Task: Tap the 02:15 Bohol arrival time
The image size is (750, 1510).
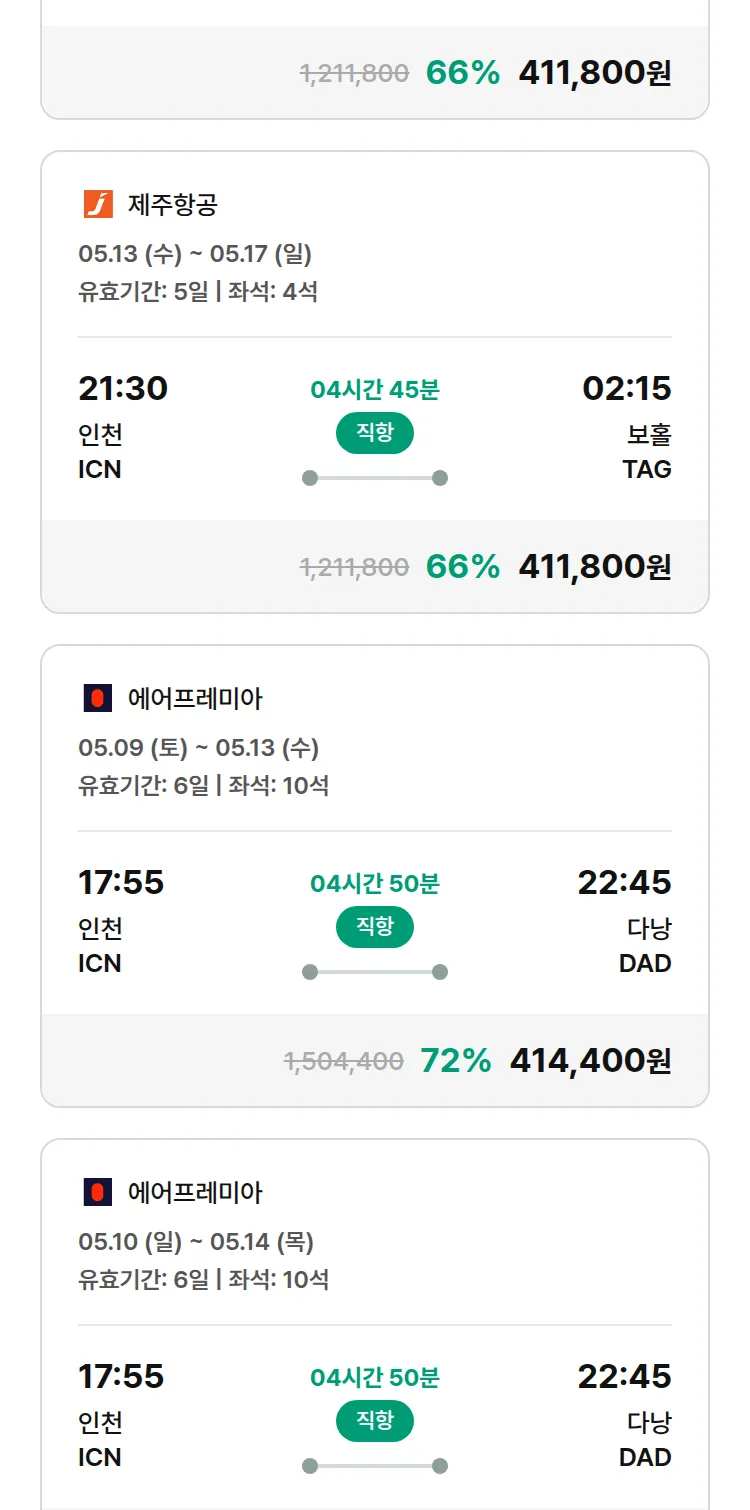Action: [x=626, y=388]
